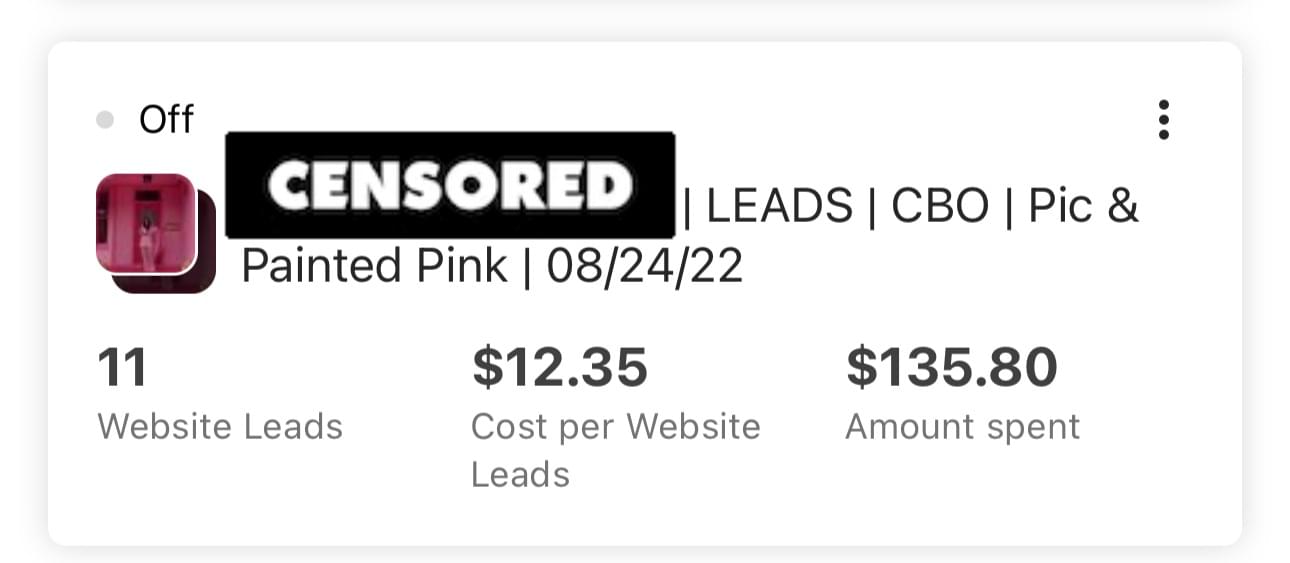The height and width of the screenshot is (563, 1290).
Task: Click the grey background above the card
Action: [645, 18]
